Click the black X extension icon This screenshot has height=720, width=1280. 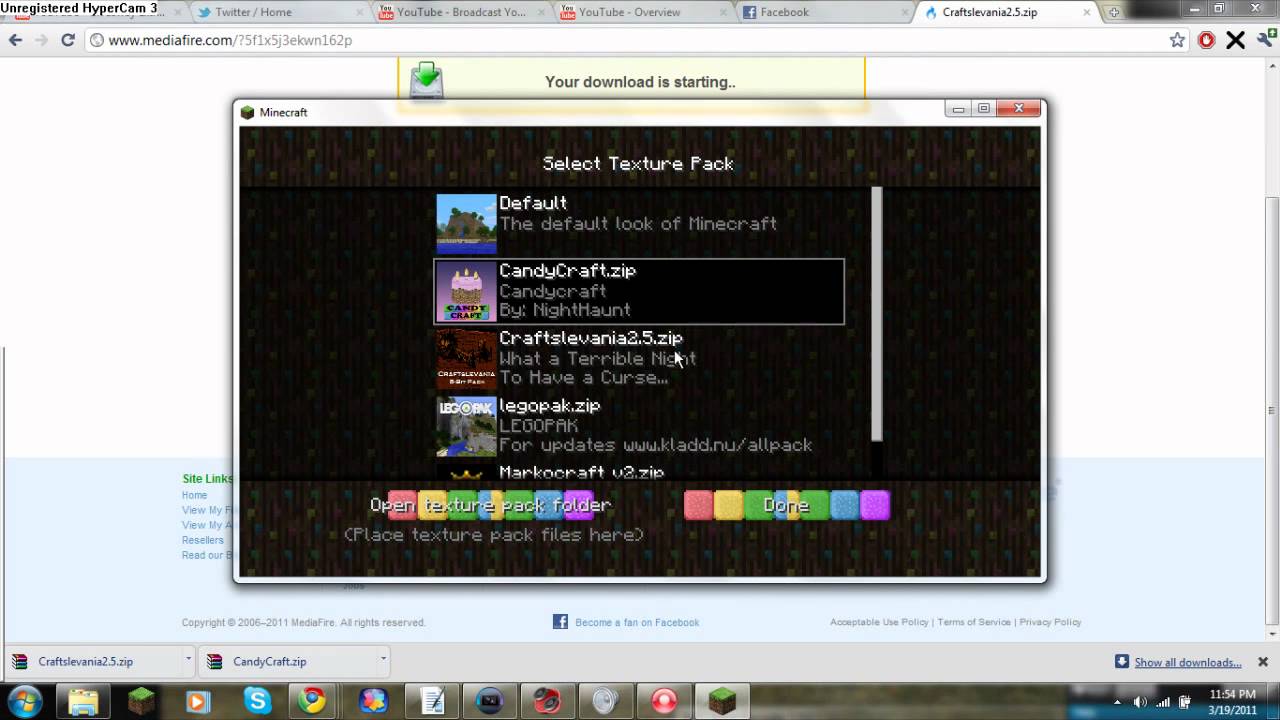1235,40
